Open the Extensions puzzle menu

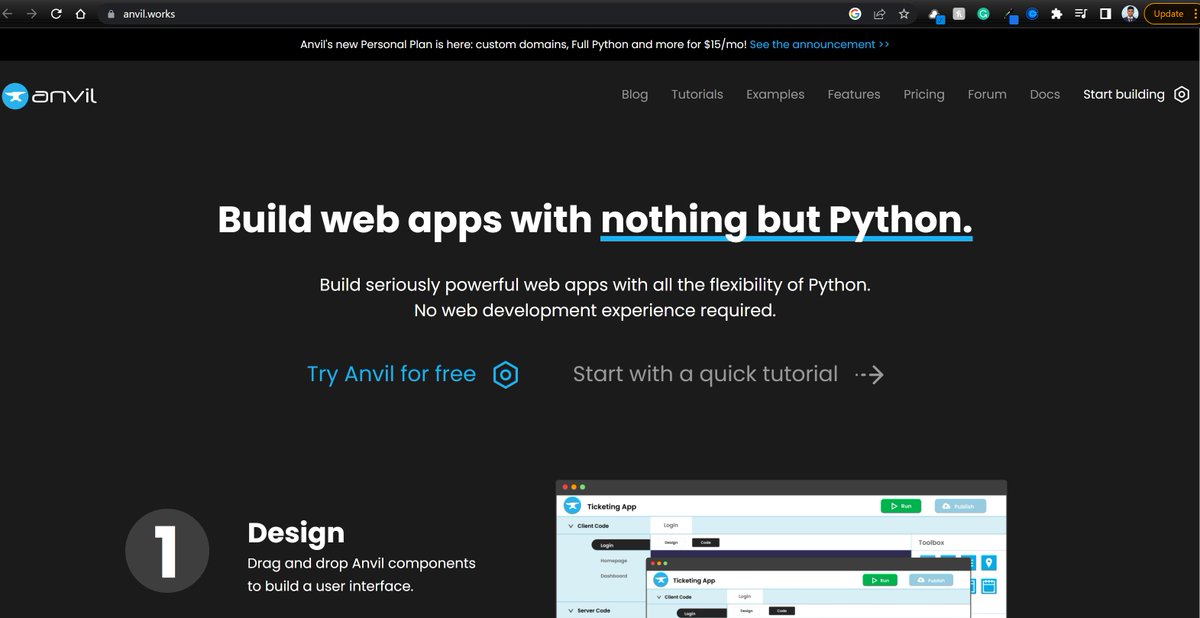[1057, 14]
